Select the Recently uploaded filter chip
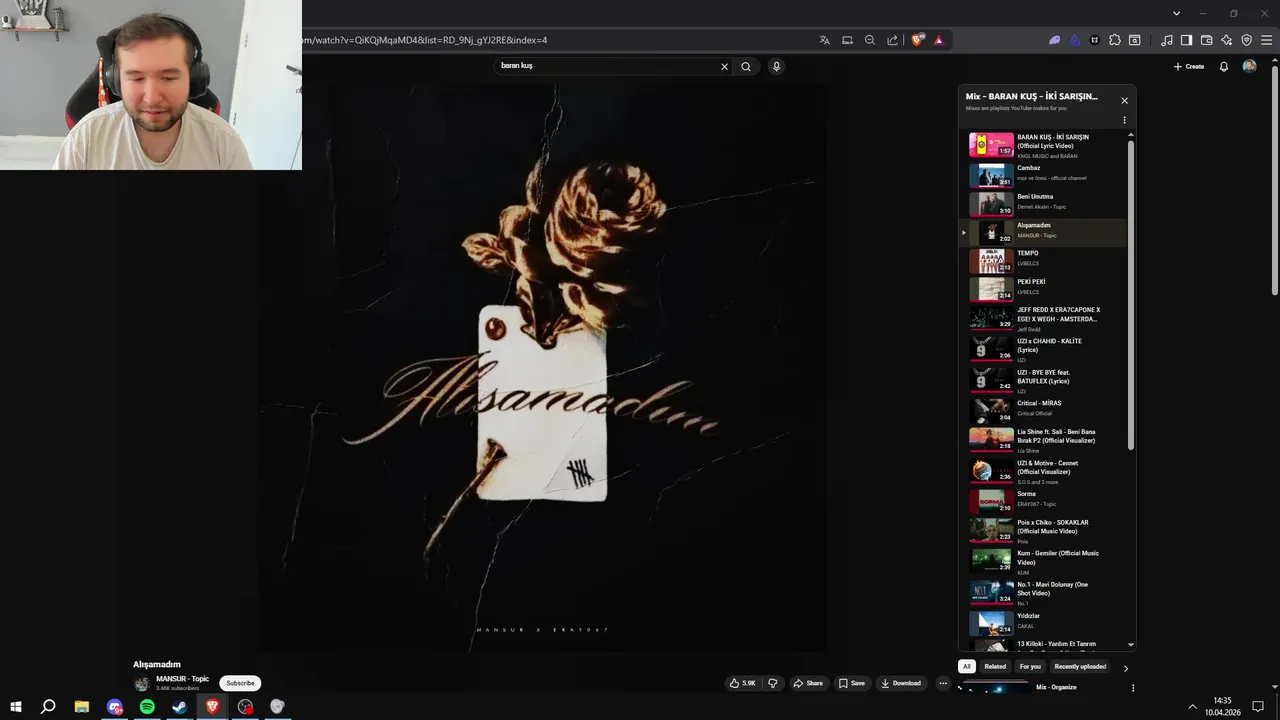 [x=1080, y=666]
